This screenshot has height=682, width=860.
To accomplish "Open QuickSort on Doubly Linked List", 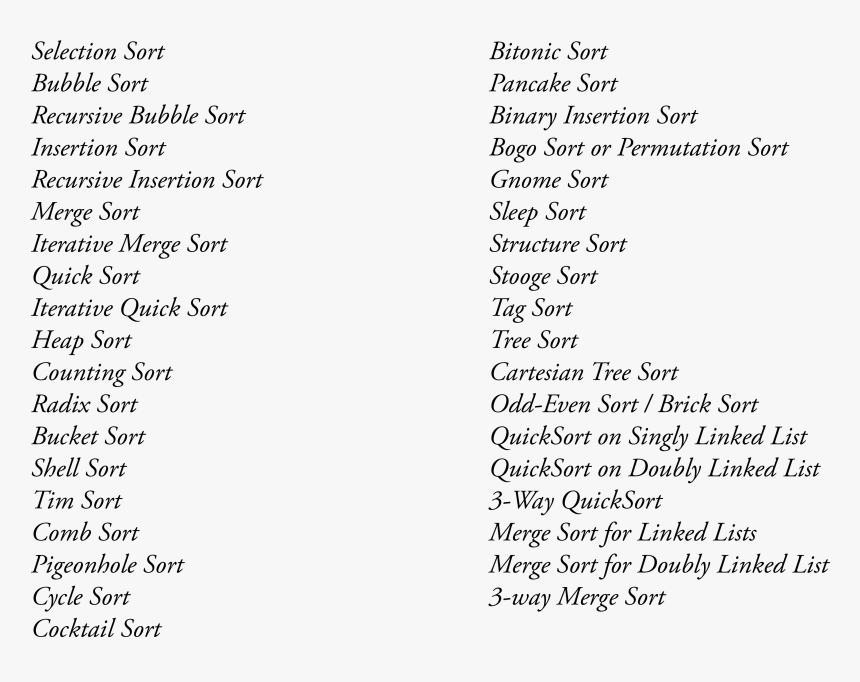I will pos(655,469).
